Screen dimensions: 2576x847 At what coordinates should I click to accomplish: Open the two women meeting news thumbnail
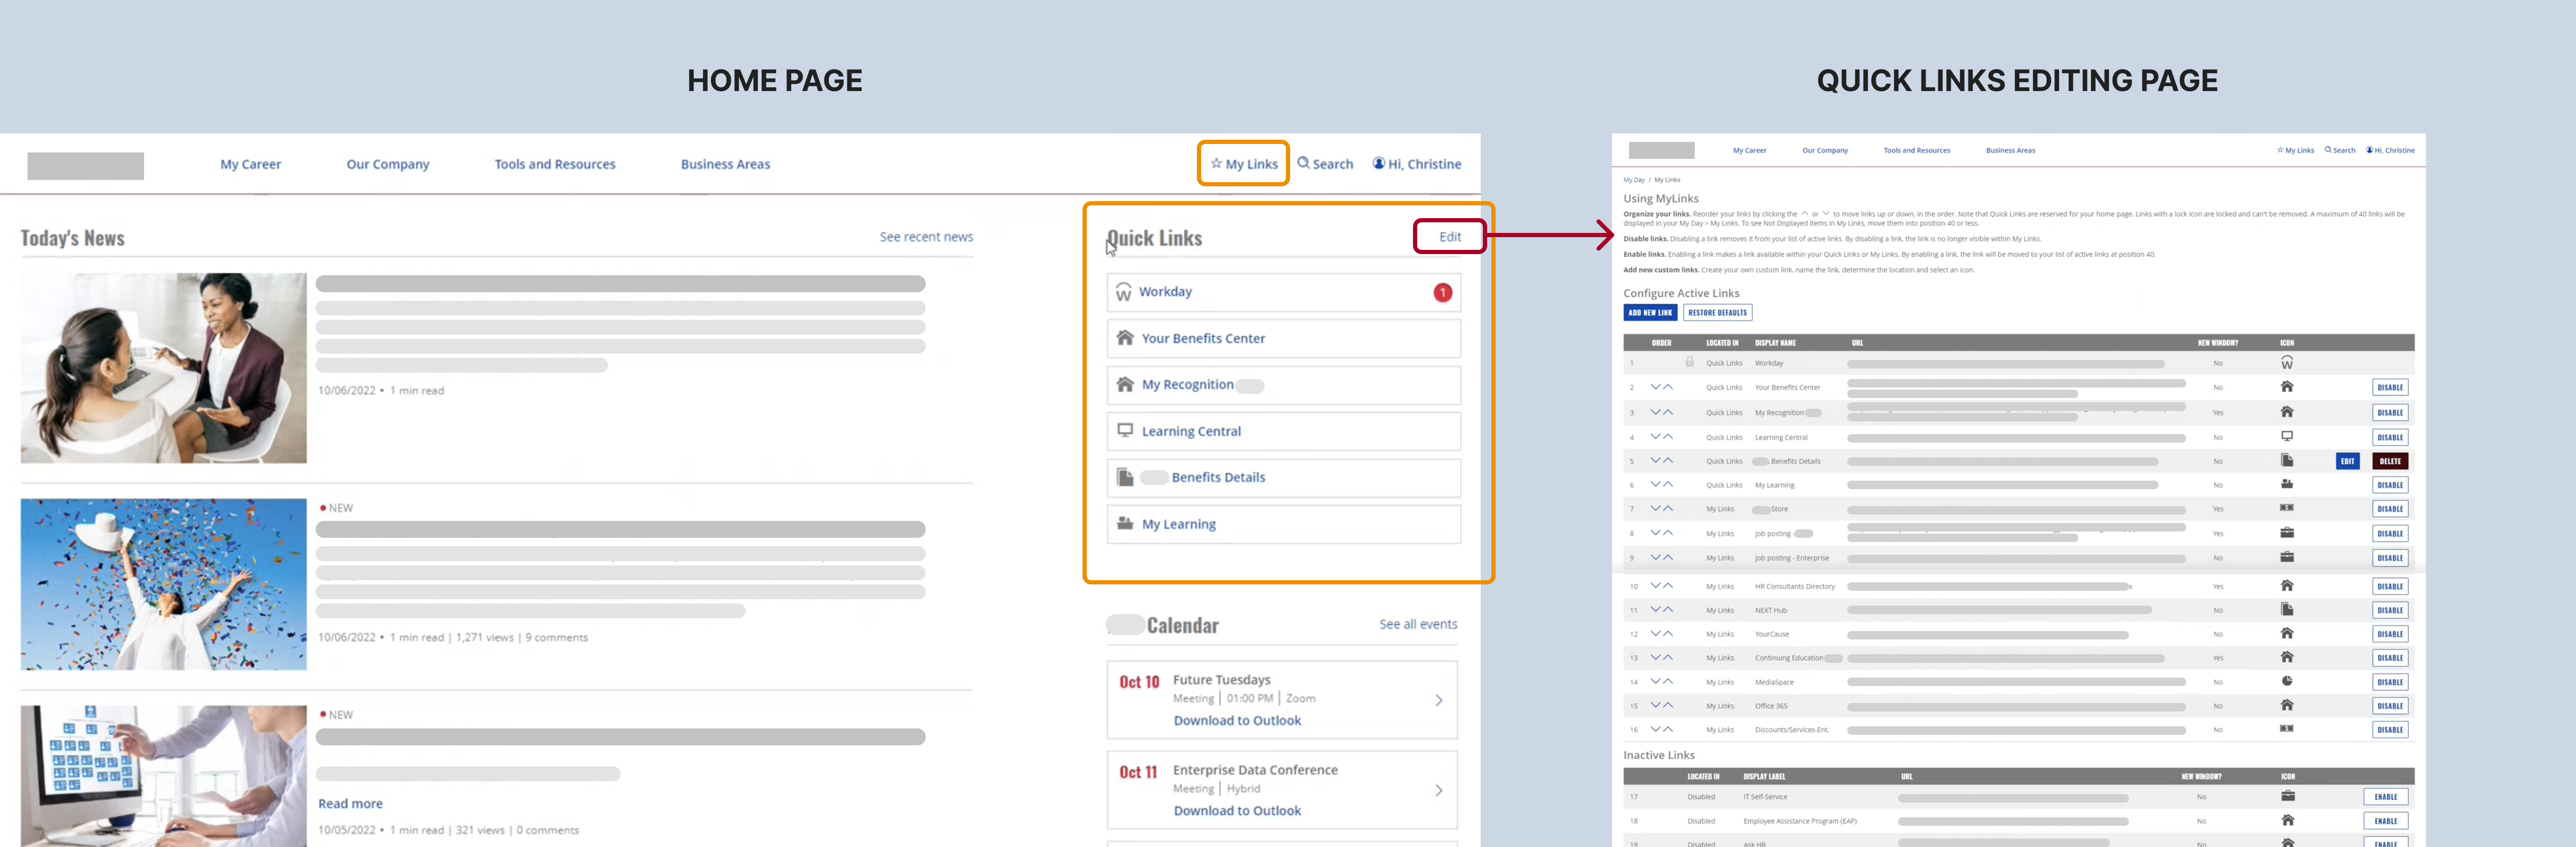pyautogui.click(x=163, y=368)
